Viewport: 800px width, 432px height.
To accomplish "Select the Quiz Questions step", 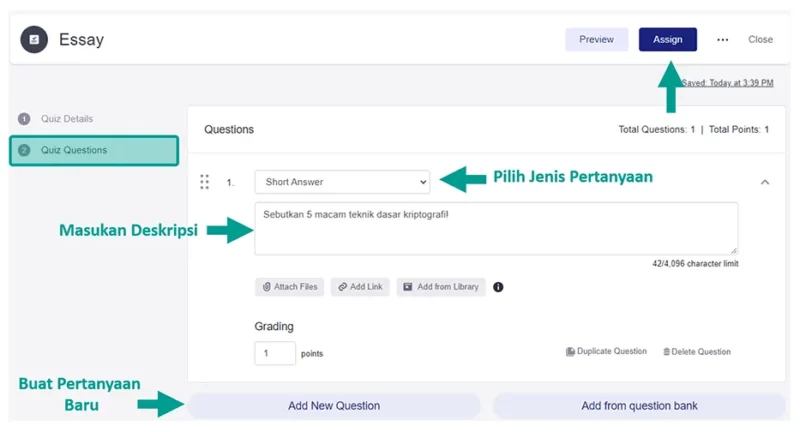I will (94, 150).
